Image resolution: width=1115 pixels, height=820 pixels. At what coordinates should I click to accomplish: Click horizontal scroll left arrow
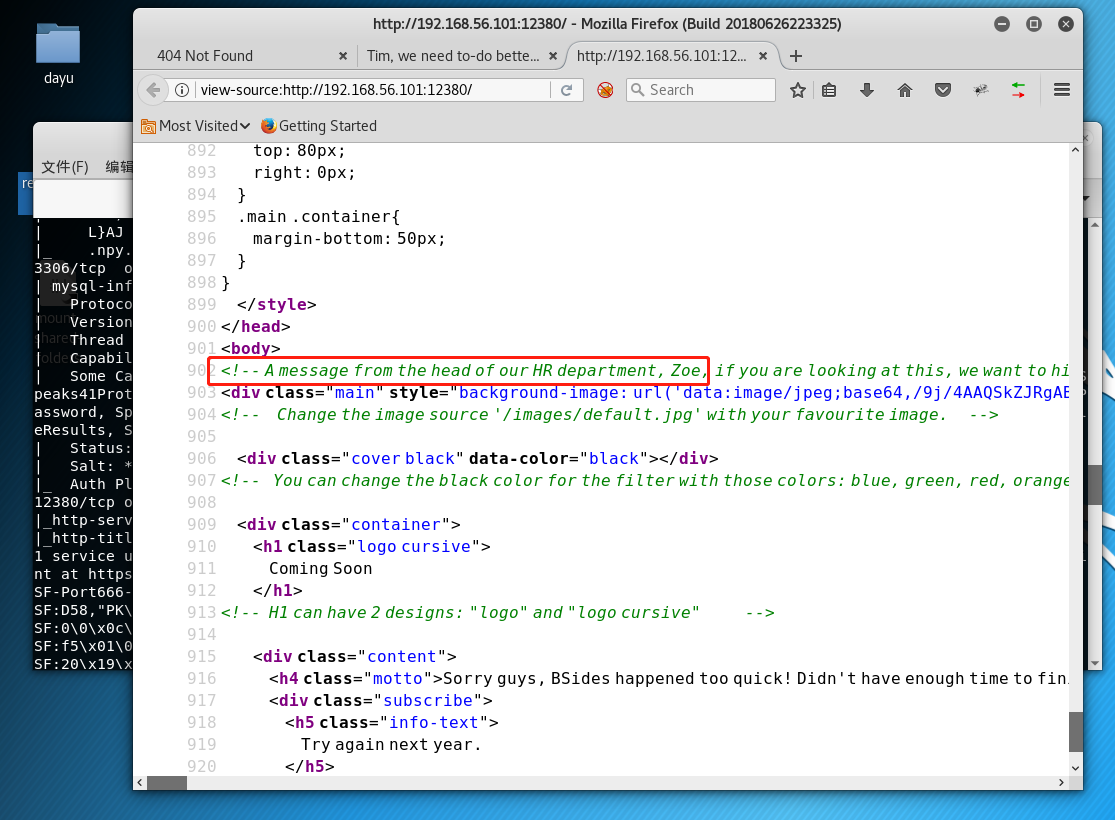(139, 783)
